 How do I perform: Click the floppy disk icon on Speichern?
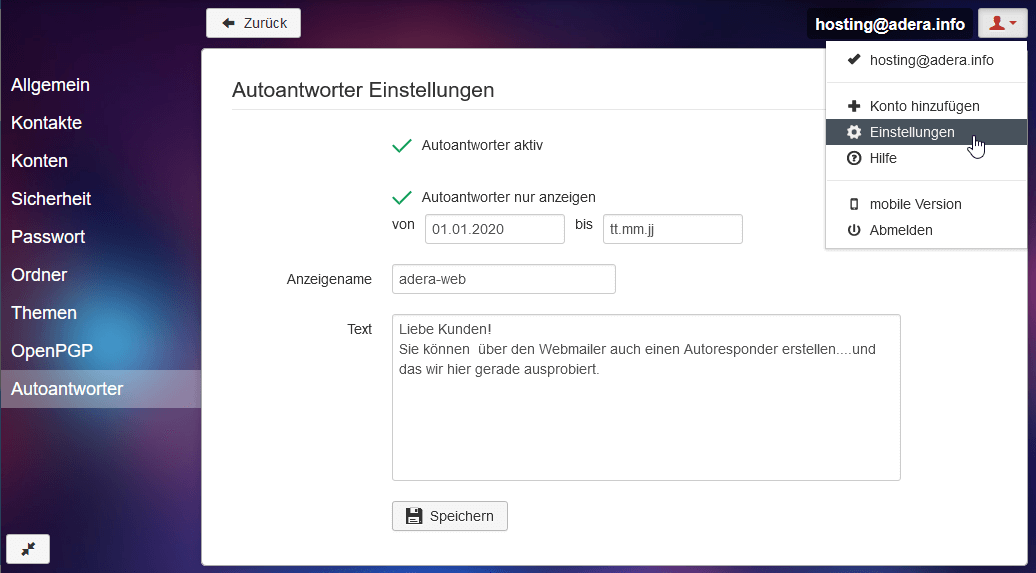[414, 516]
